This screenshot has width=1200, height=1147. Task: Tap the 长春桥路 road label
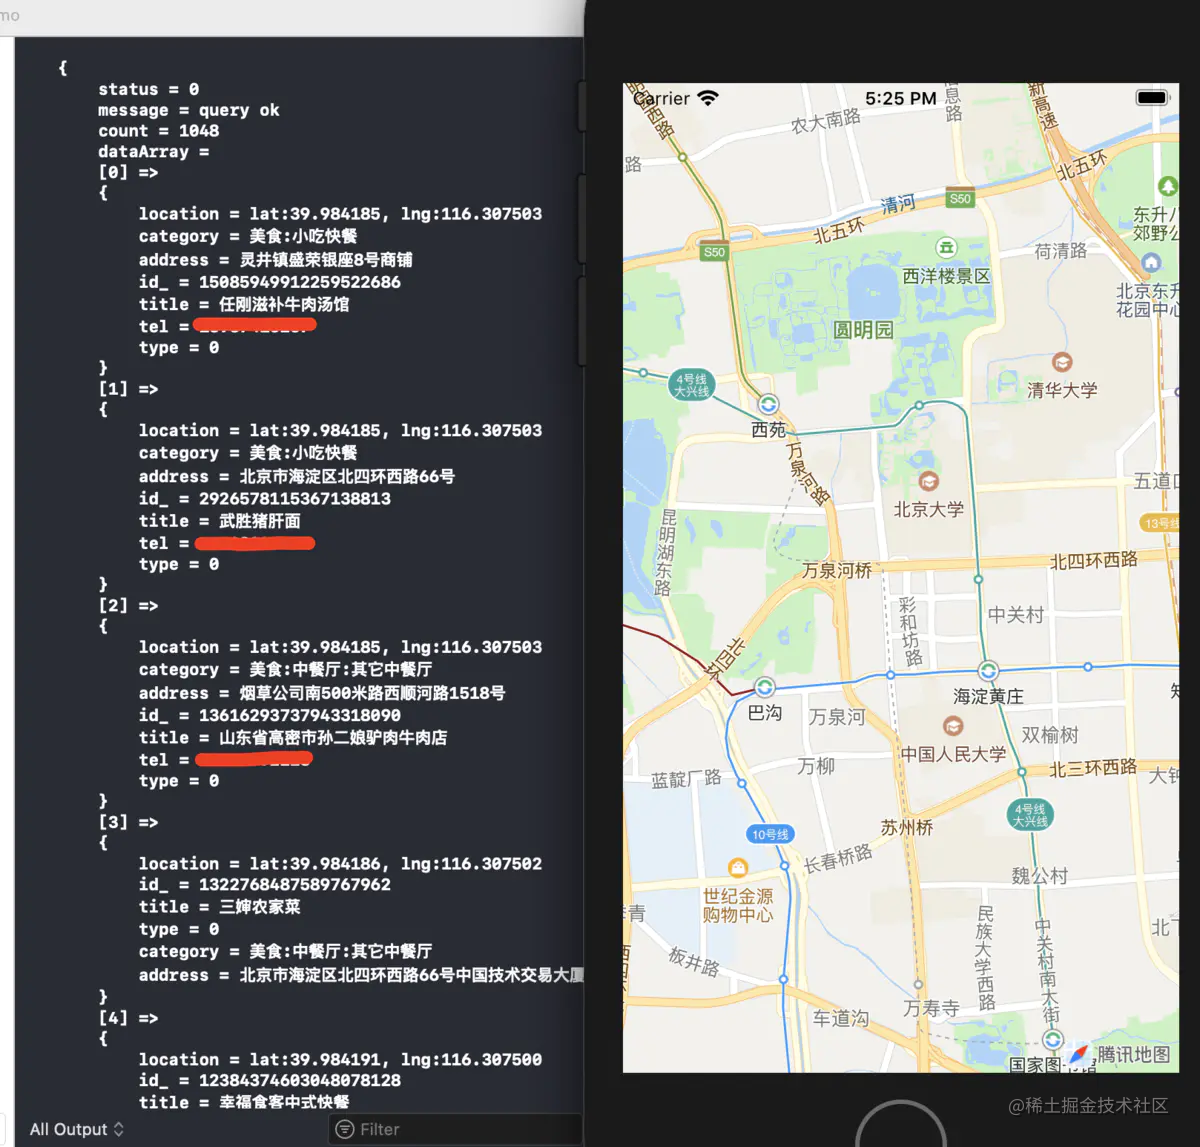[839, 858]
